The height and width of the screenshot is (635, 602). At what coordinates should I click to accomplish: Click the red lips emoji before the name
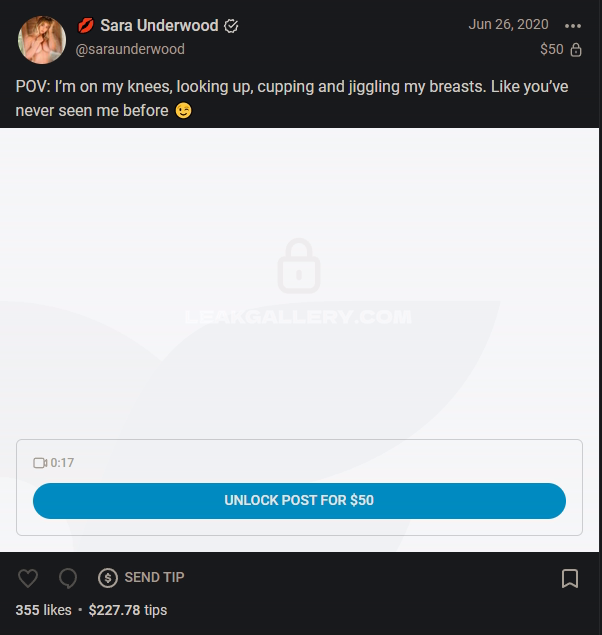(x=85, y=26)
